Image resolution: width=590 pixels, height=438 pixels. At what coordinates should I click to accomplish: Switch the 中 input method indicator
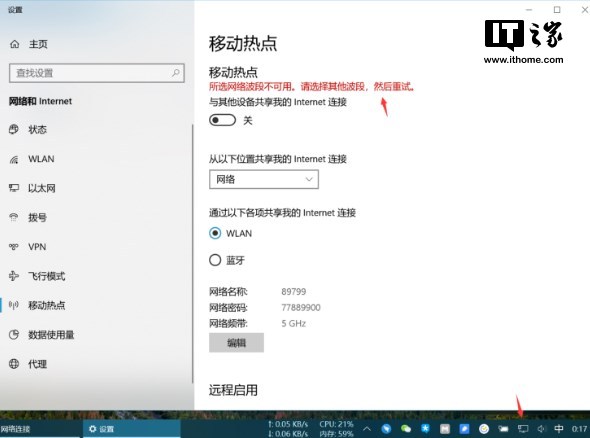point(559,429)
